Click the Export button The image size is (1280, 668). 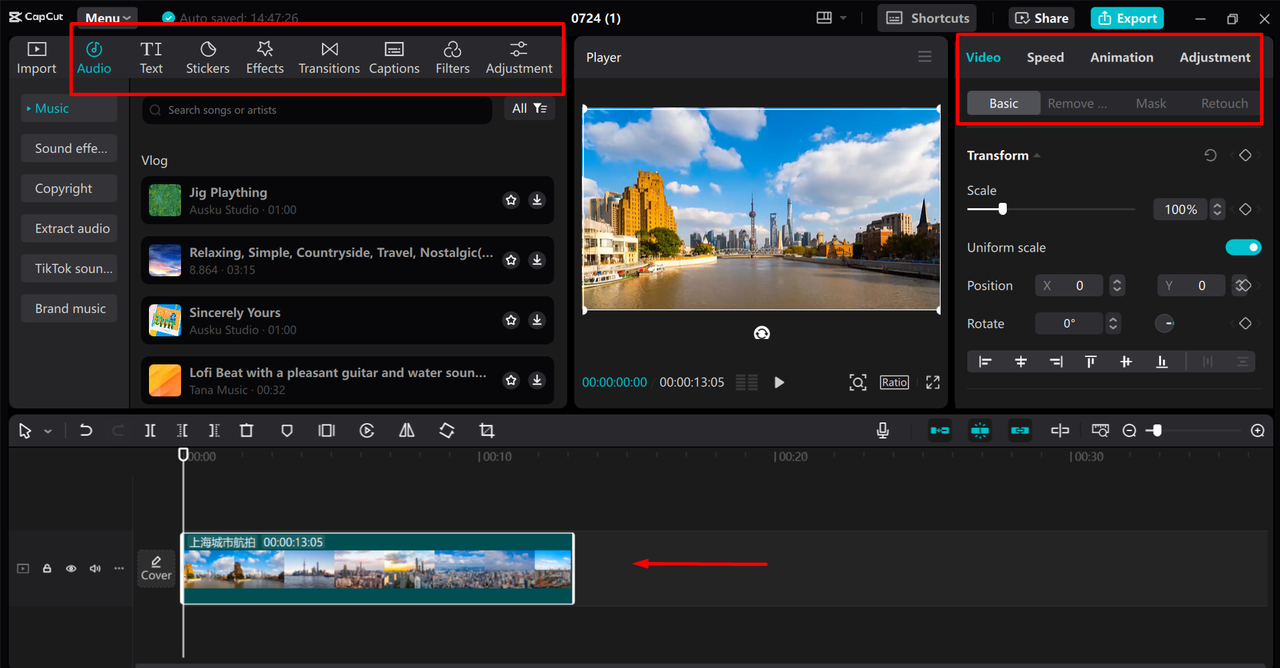click(1127, 18)
